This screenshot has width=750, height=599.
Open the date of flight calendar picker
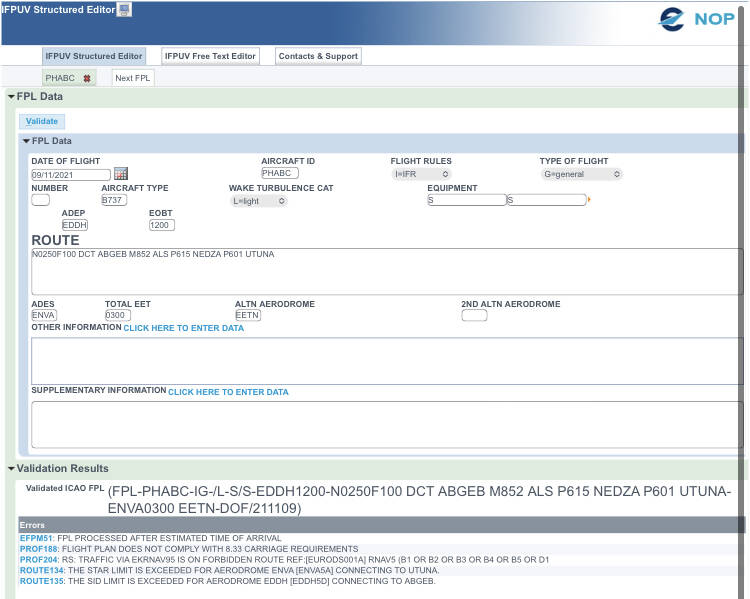pos(121,174)
